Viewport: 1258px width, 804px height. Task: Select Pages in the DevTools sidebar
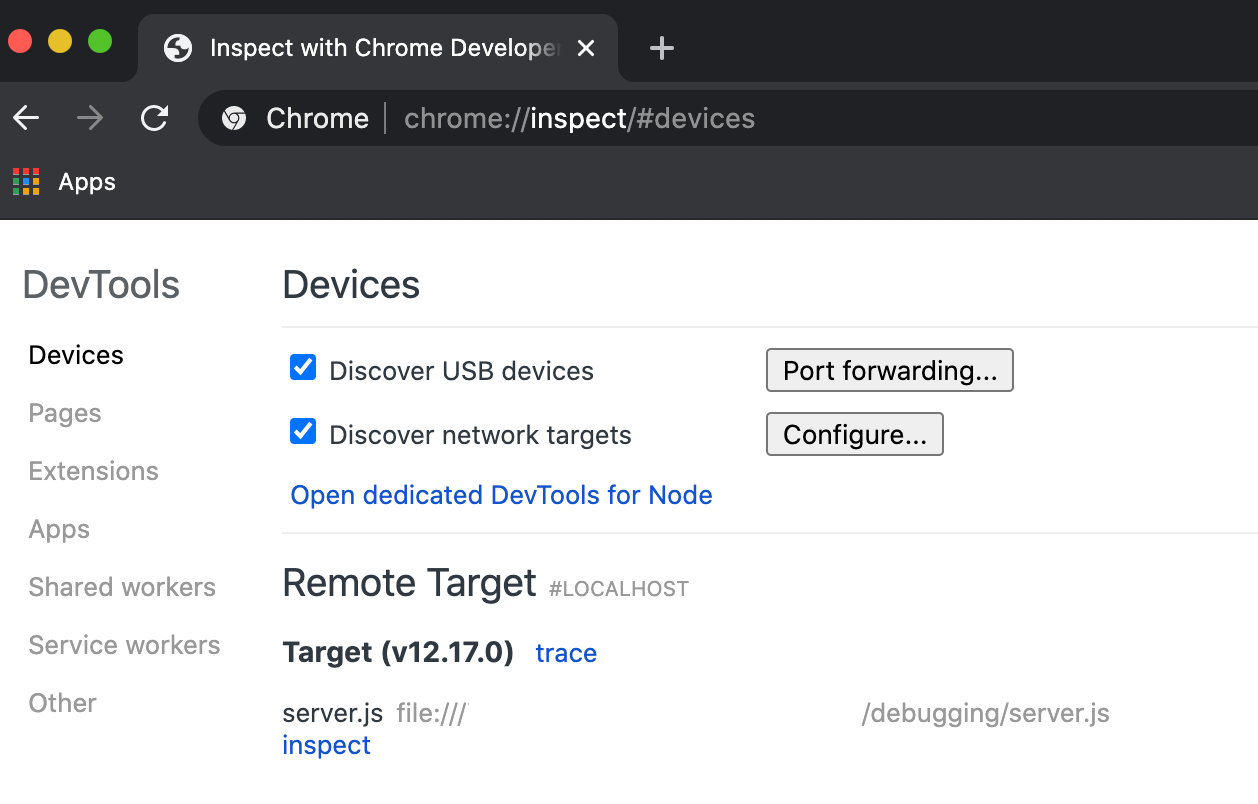point(65,413)
